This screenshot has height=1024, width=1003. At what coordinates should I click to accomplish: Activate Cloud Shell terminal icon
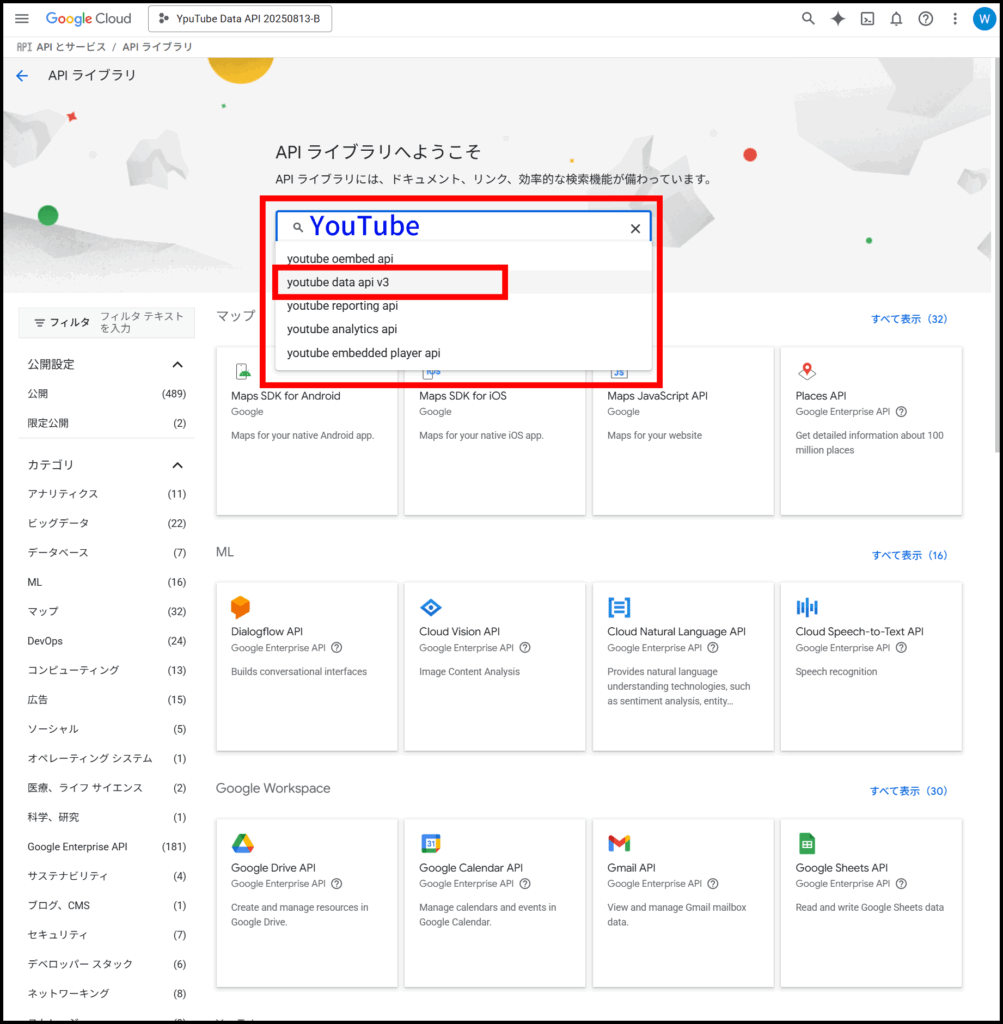point(867,18)
